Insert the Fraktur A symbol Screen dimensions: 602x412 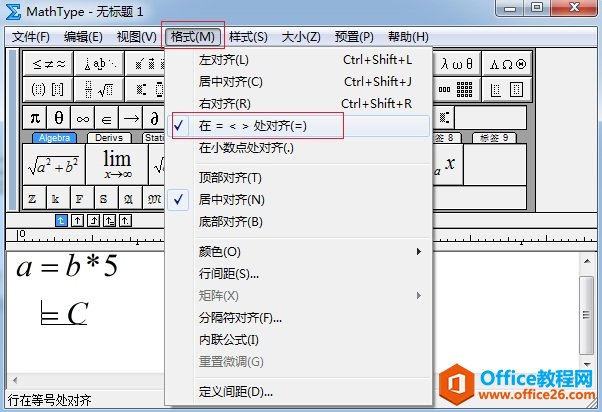130,198
